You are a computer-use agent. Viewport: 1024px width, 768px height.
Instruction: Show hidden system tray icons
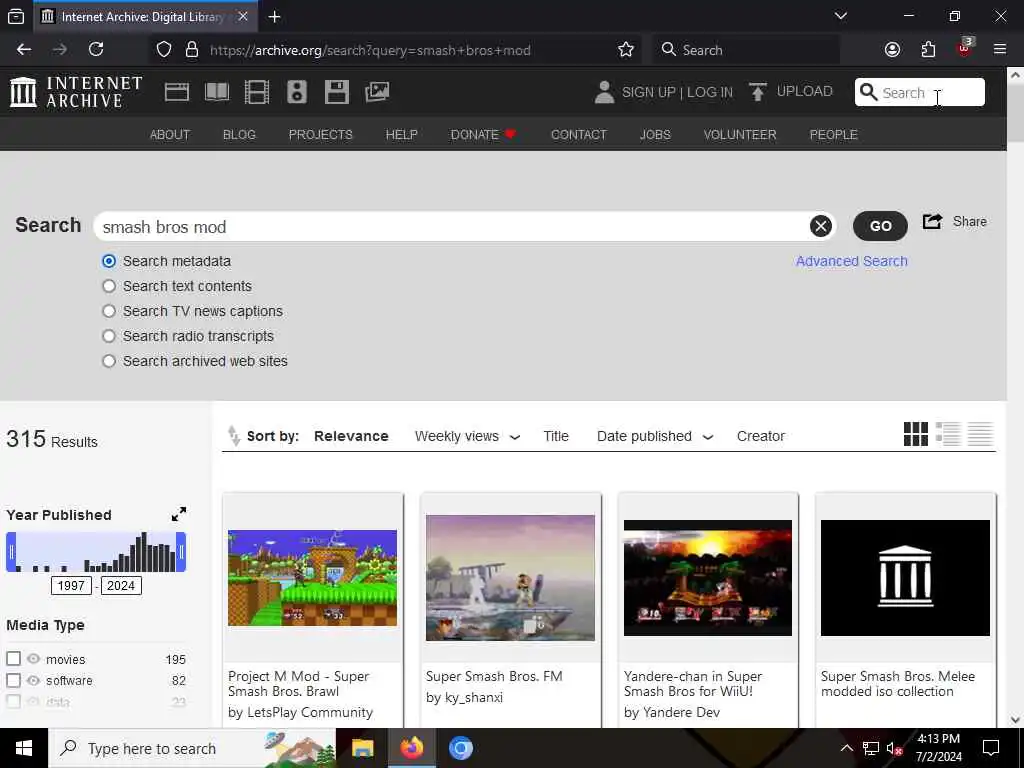[x=846, y=748]
